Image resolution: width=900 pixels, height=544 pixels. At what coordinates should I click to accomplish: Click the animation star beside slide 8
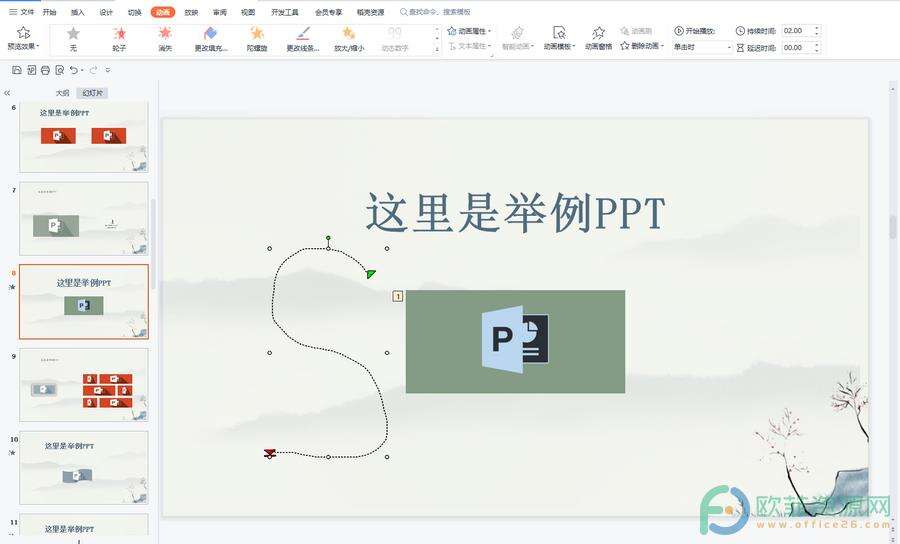(x=13, y=287)
